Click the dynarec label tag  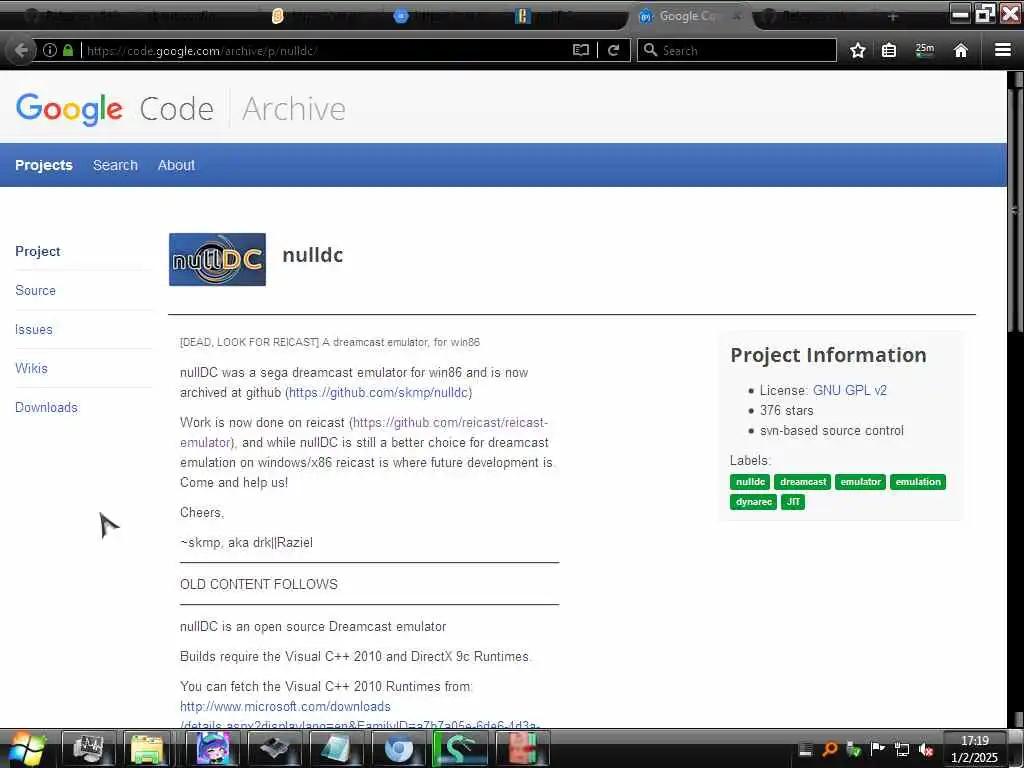(x=754, y=502)
